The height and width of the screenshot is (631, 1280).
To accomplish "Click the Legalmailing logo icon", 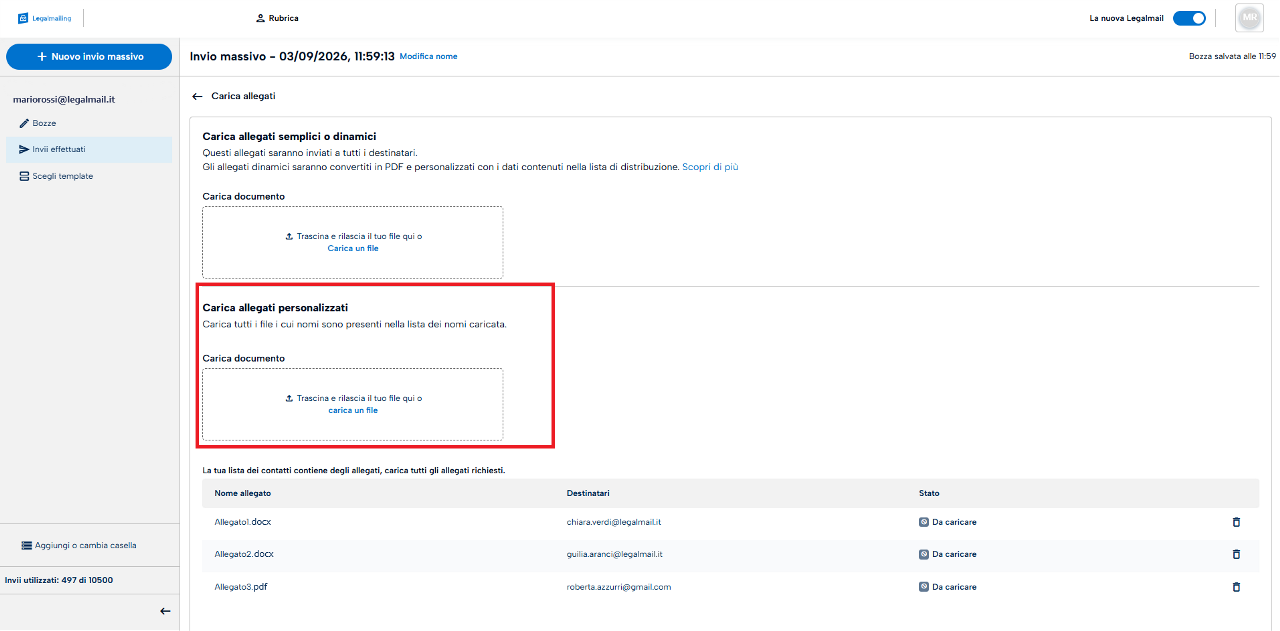I will [x=23, y=18].
